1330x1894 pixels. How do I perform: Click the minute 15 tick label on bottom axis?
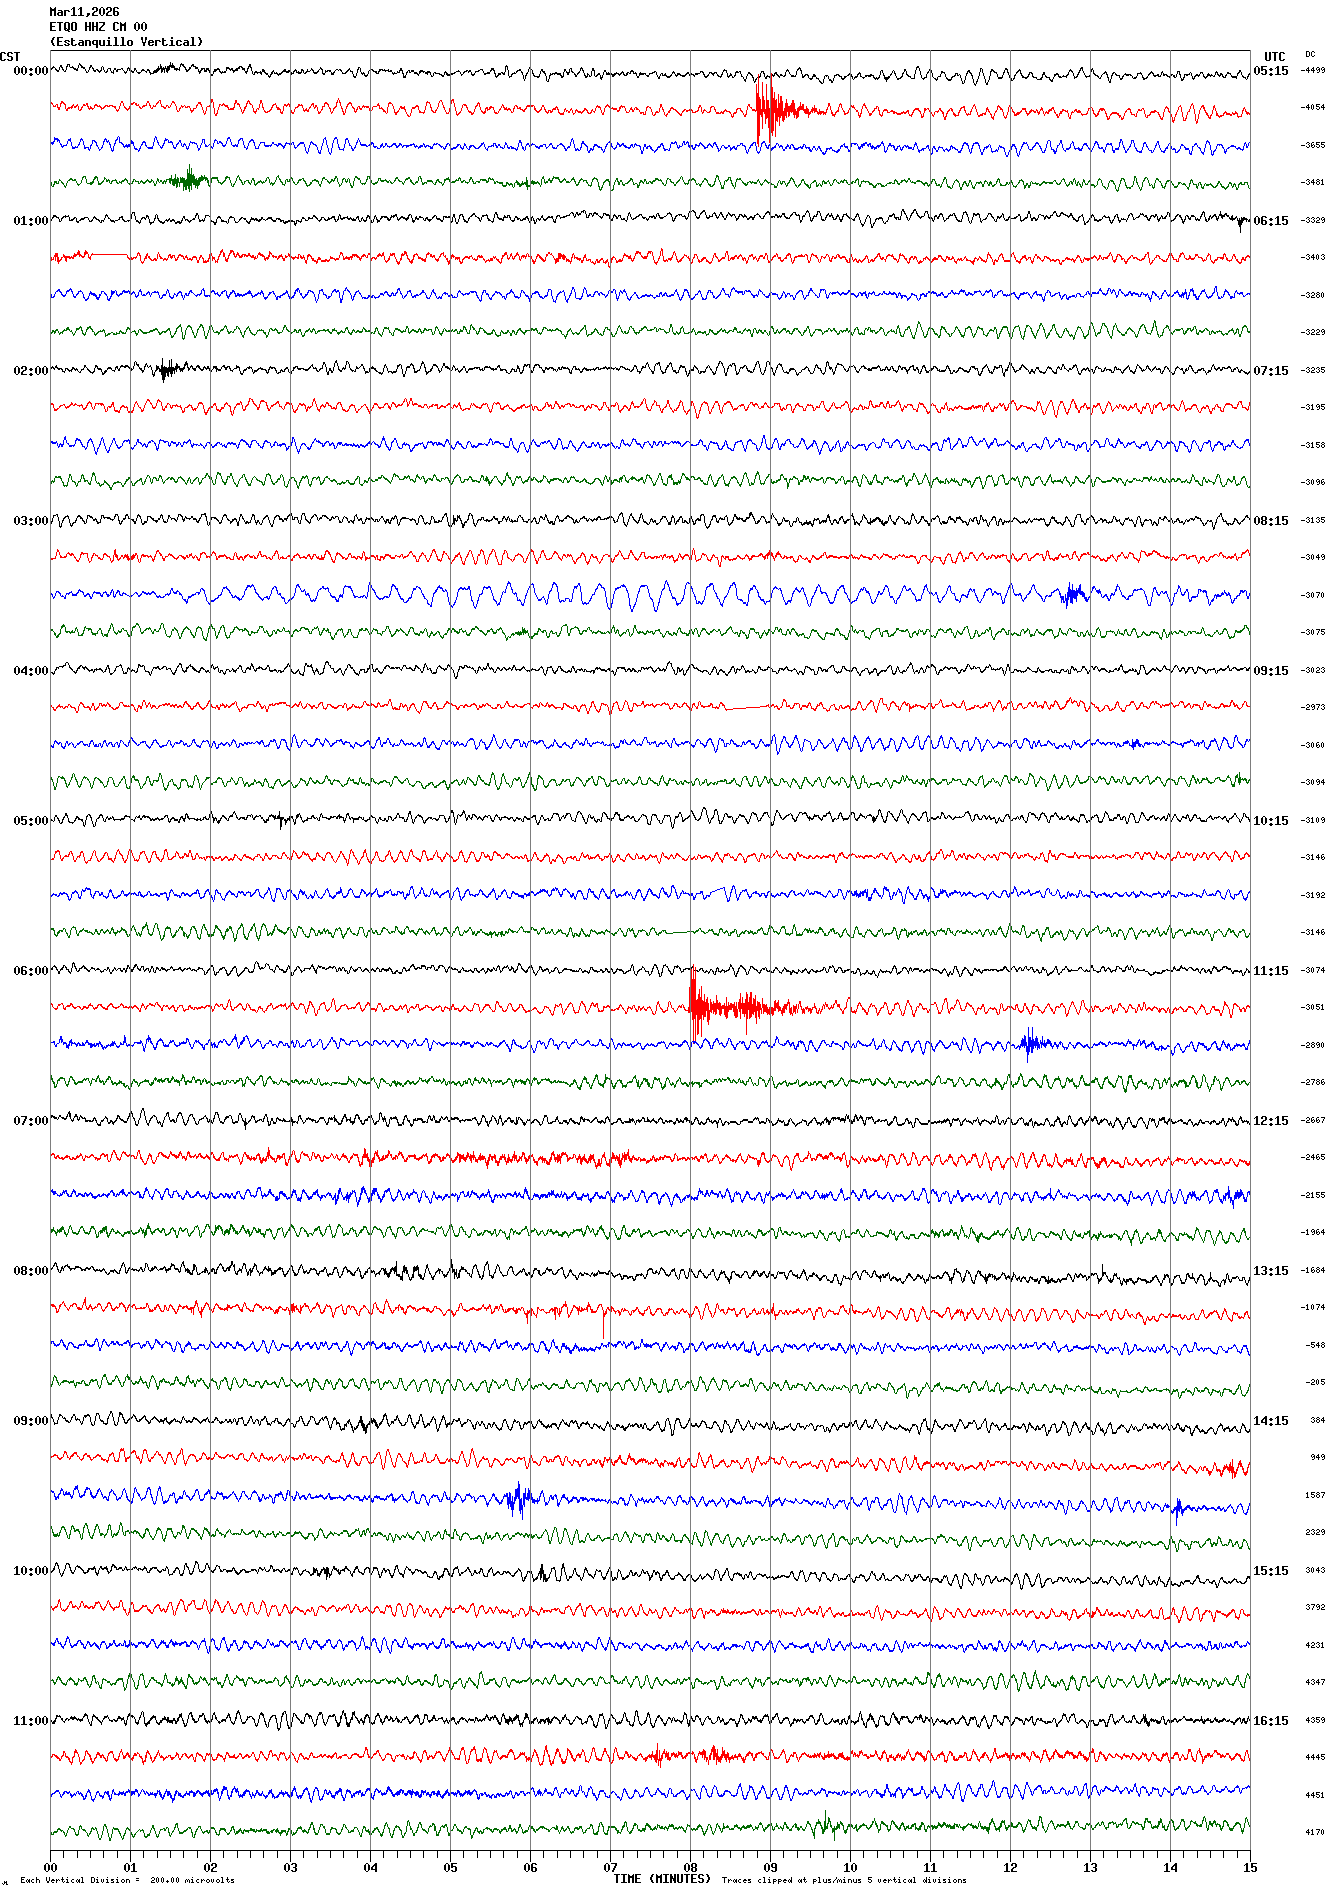(x=1249, y=1867)
